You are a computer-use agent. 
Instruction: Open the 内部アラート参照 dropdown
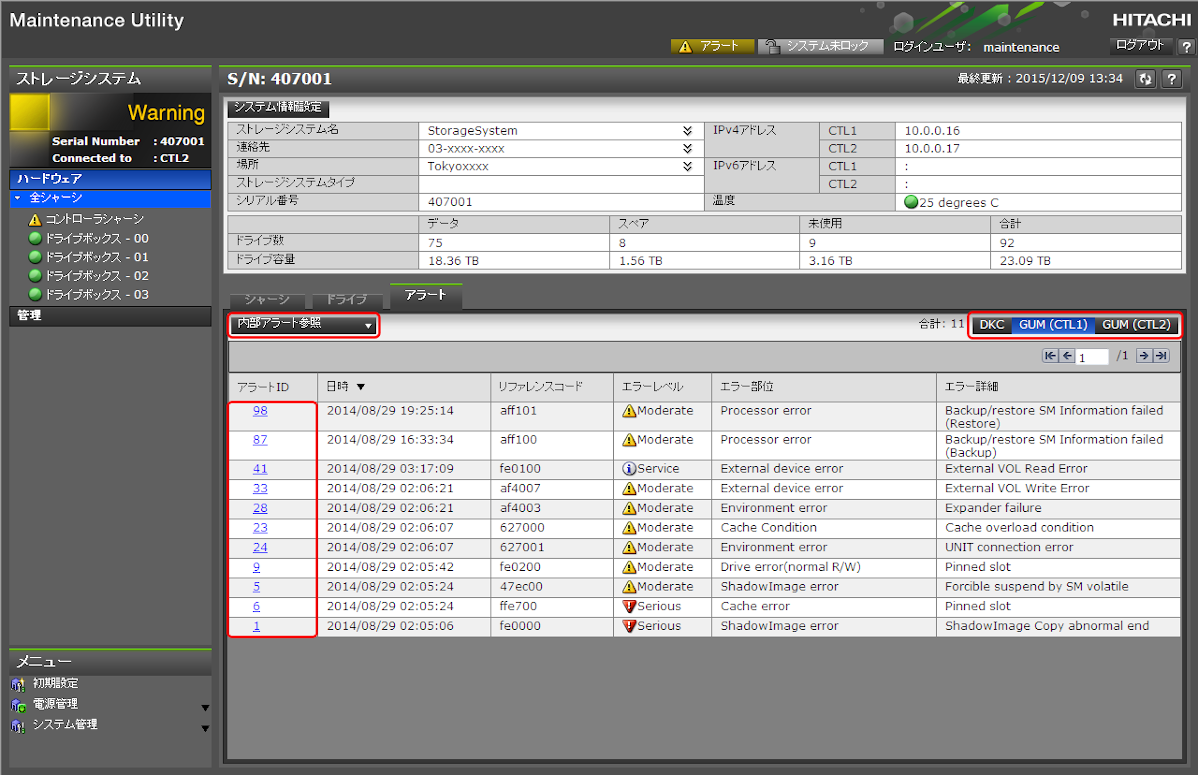304,324
